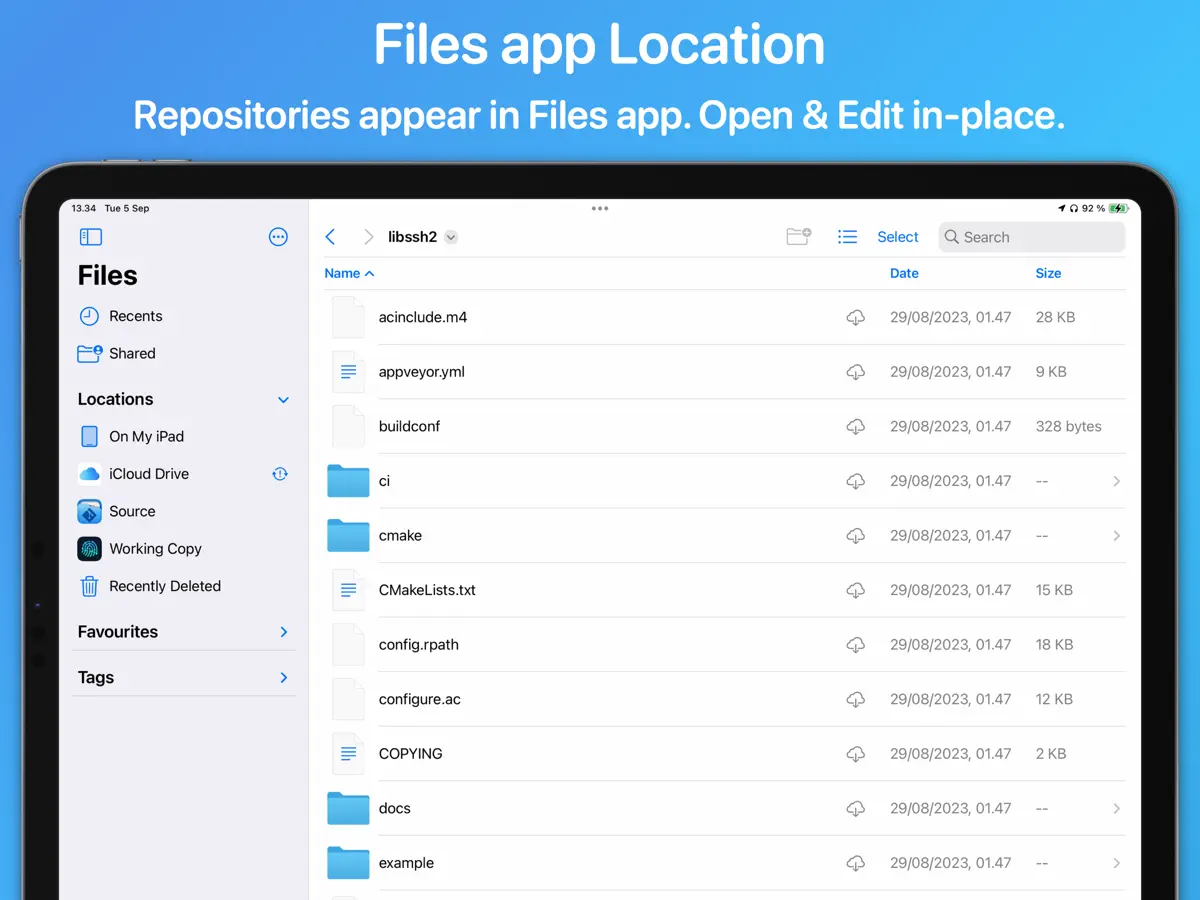The width and height of the screenshot is (1200, 900).
Task: Expand docs folder row chevron
Action: point(1116,808)
